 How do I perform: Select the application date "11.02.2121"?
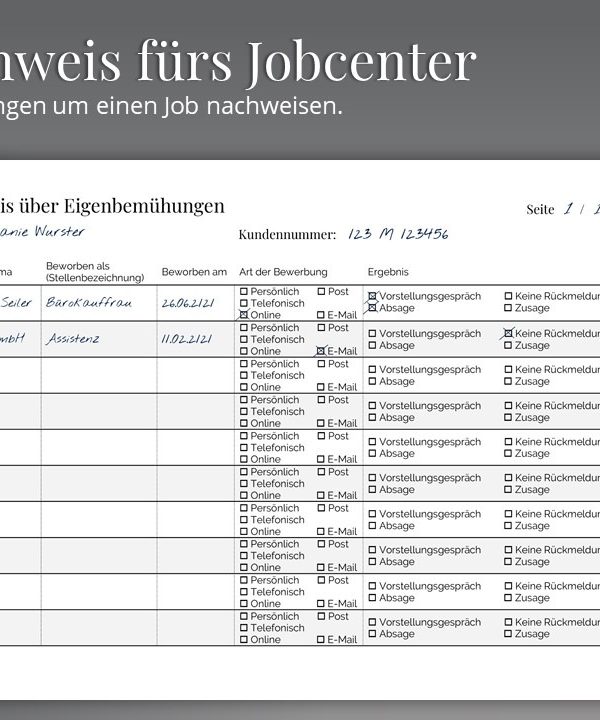(x=186, y=339)
